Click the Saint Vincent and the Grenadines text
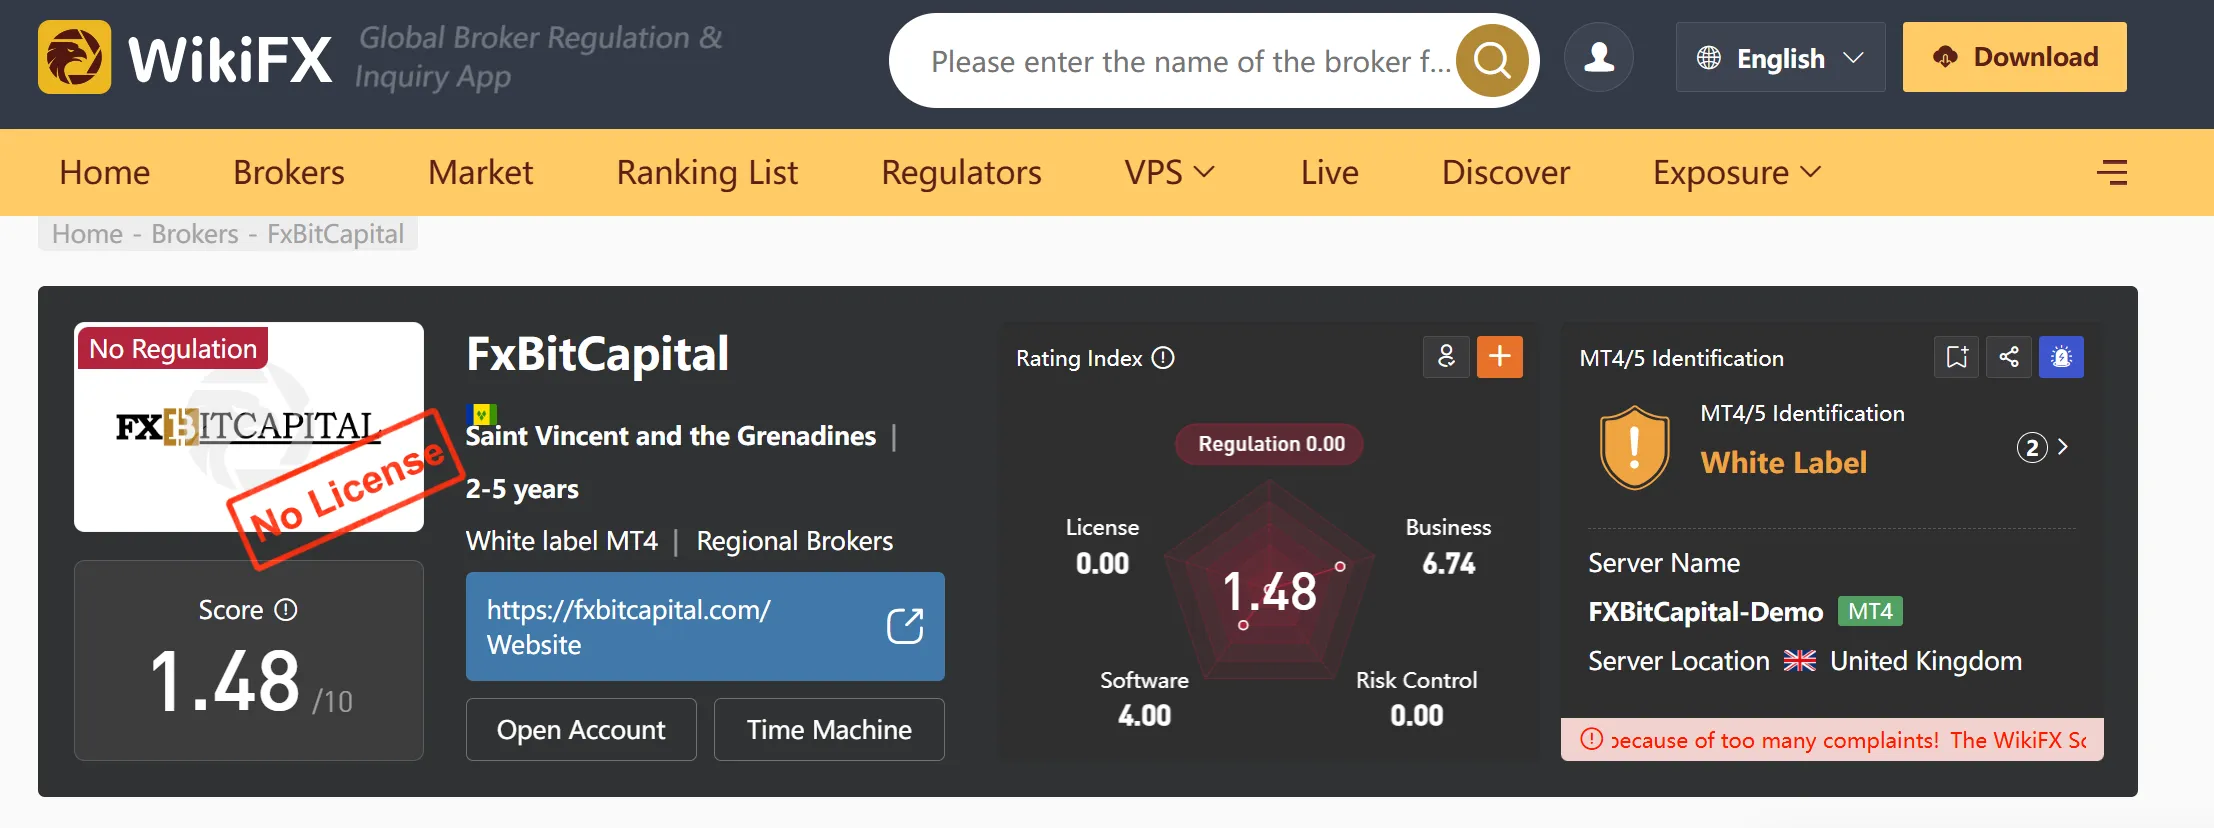Screen dimensions: 2214x828 click(671, 436)
